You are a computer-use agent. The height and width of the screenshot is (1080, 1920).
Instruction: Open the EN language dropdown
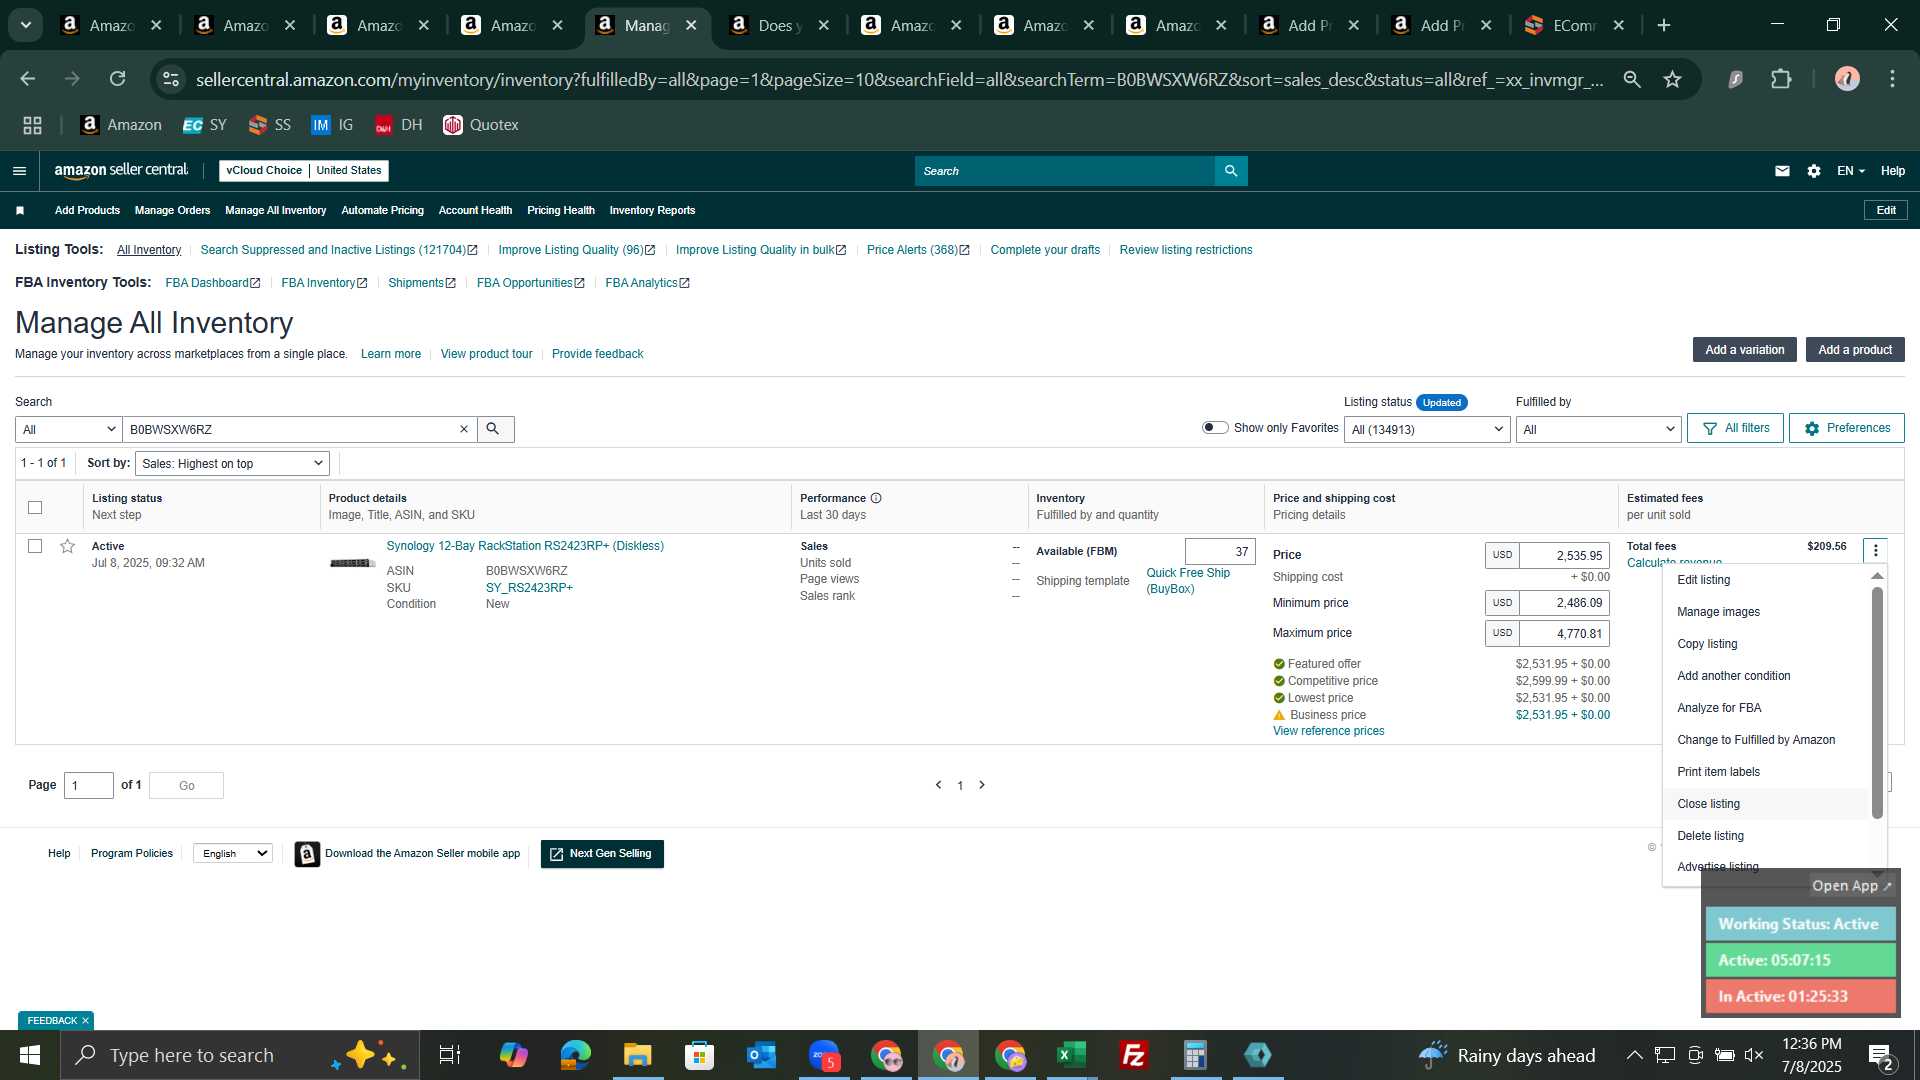click(x=1851, y=171)
